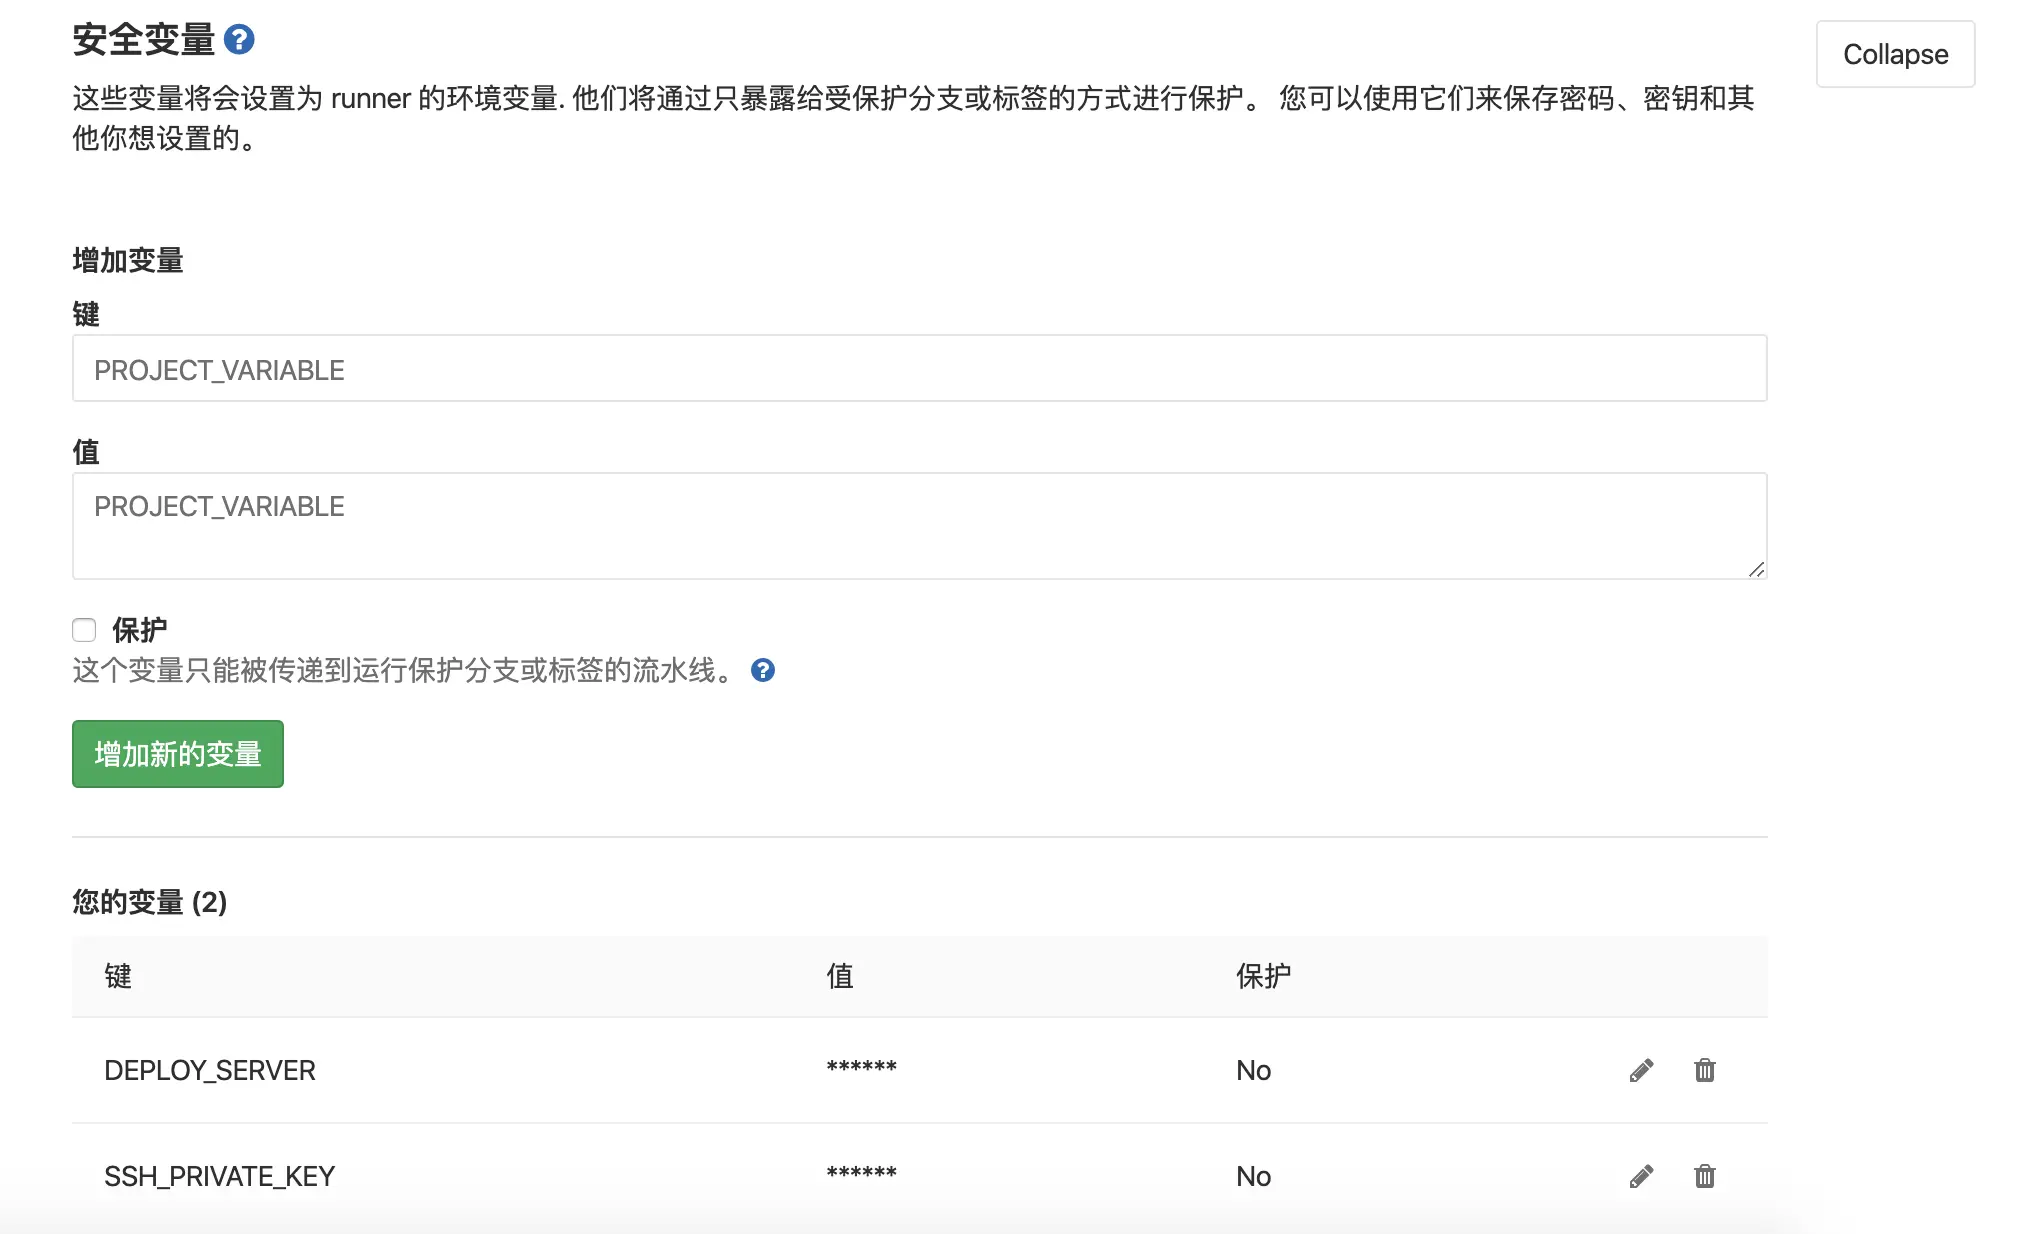Click the 值 column header in table
2018x1234 pixels.
click(839, 976)
